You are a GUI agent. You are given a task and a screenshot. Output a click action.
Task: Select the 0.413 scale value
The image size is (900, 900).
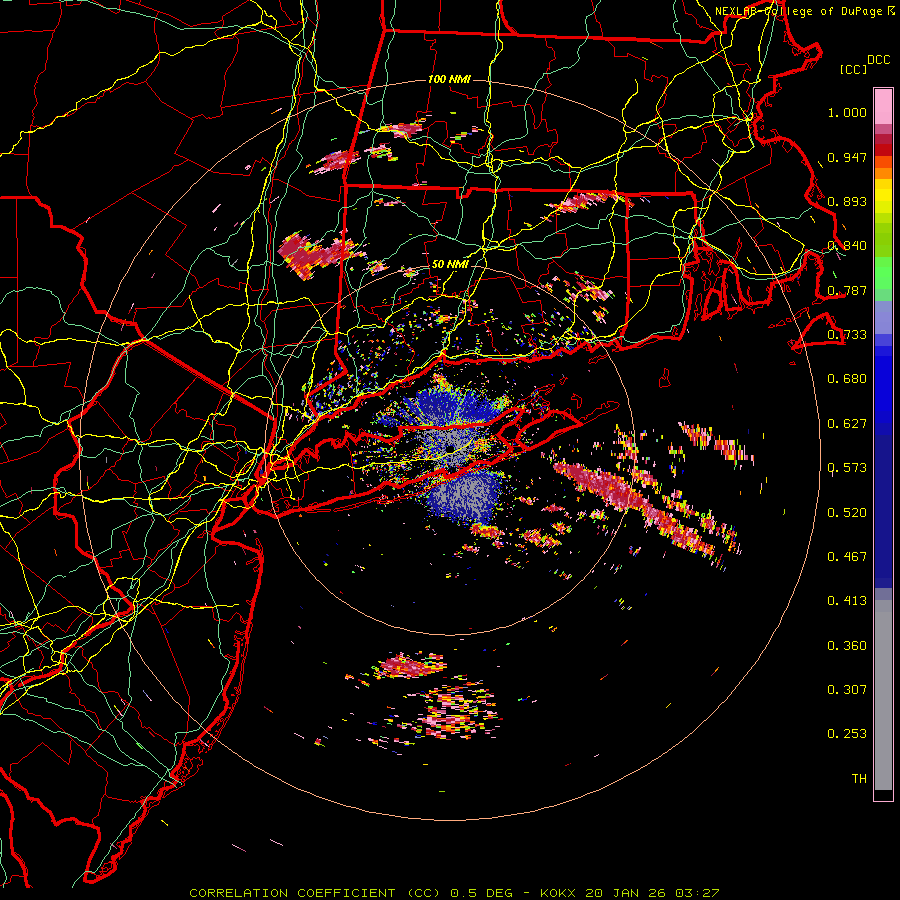point(847,601)
